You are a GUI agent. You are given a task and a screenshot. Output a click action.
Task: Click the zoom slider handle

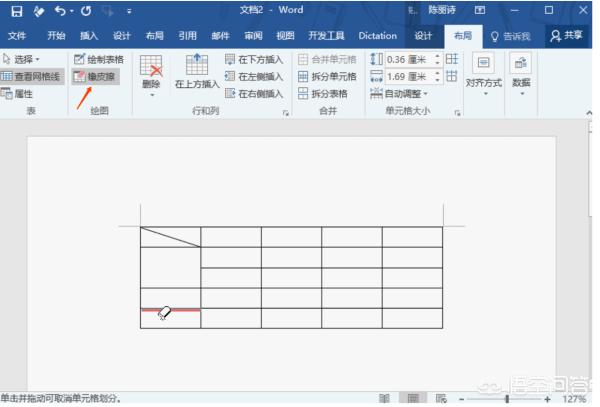pyautogui.click(x=507, y=399)
